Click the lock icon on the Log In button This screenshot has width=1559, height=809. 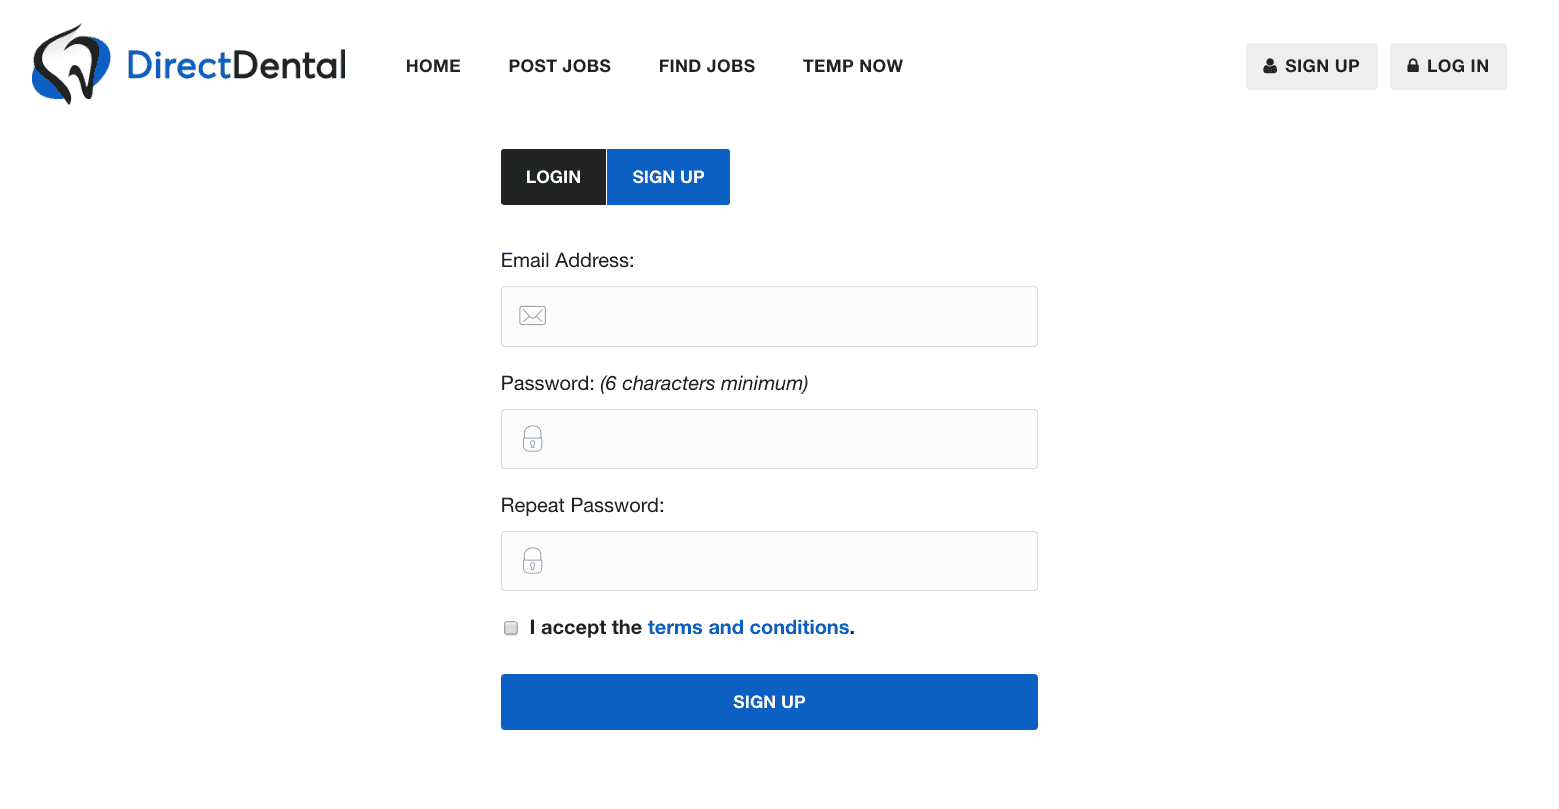(1413, 65)
